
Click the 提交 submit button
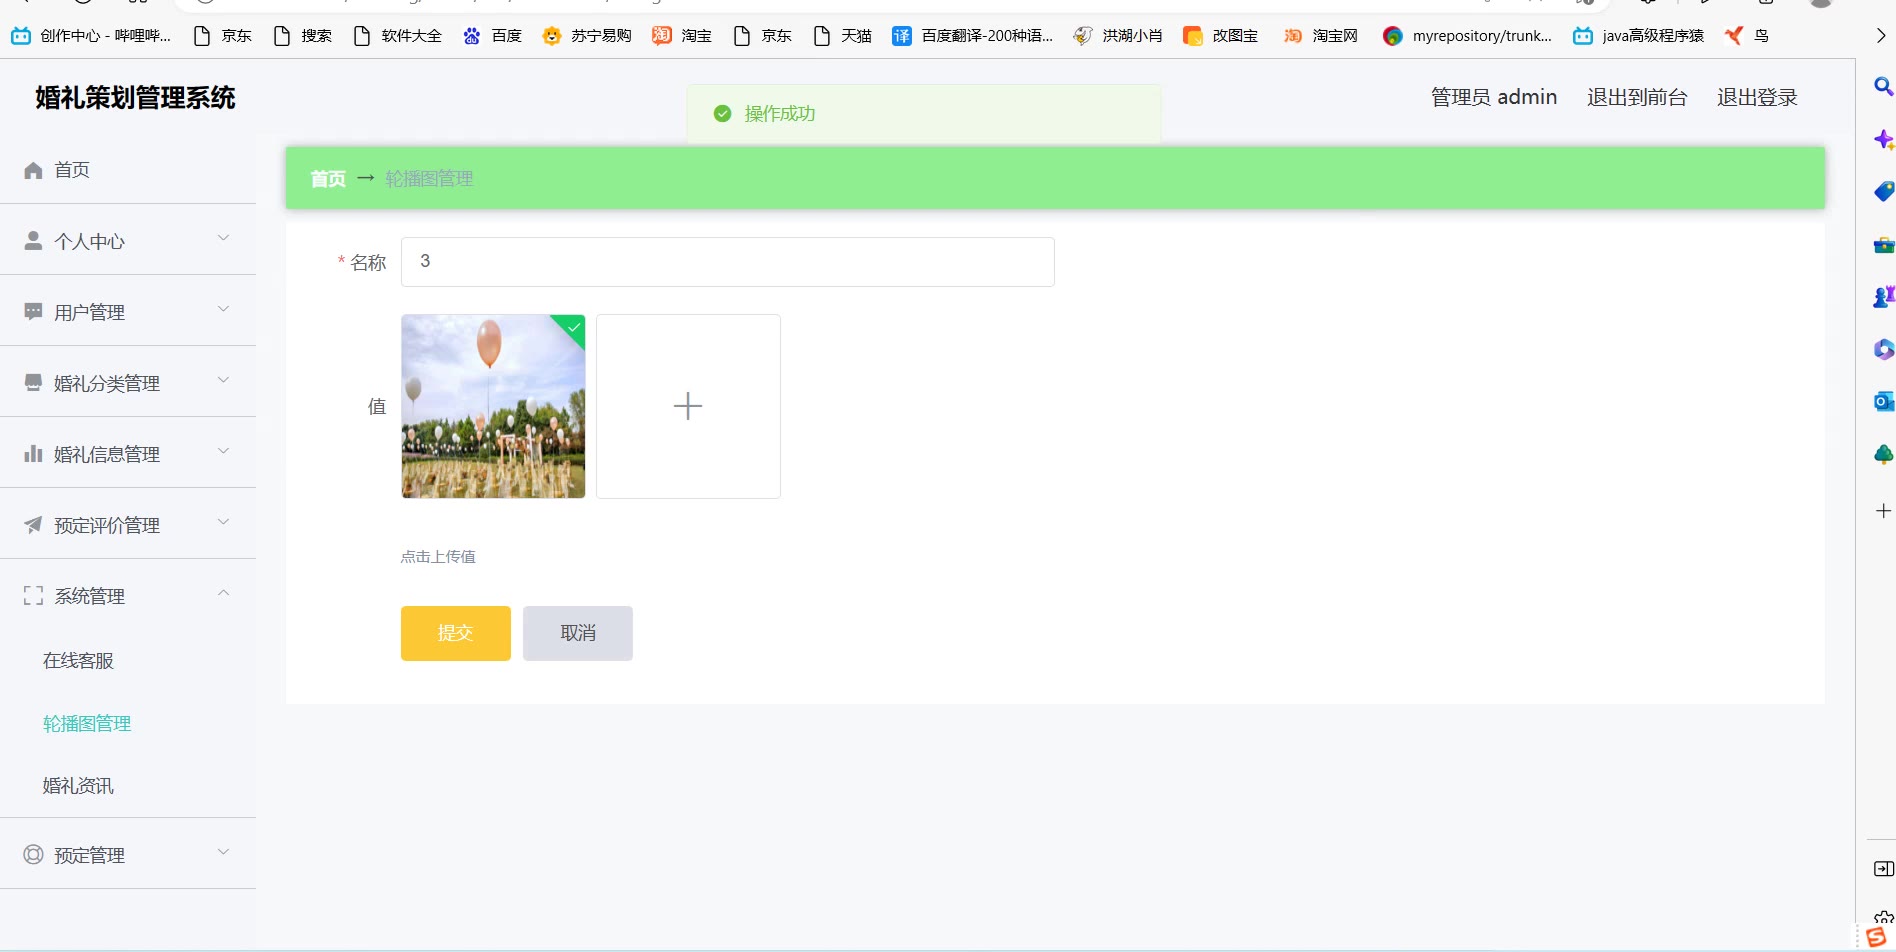coord(456,633)
